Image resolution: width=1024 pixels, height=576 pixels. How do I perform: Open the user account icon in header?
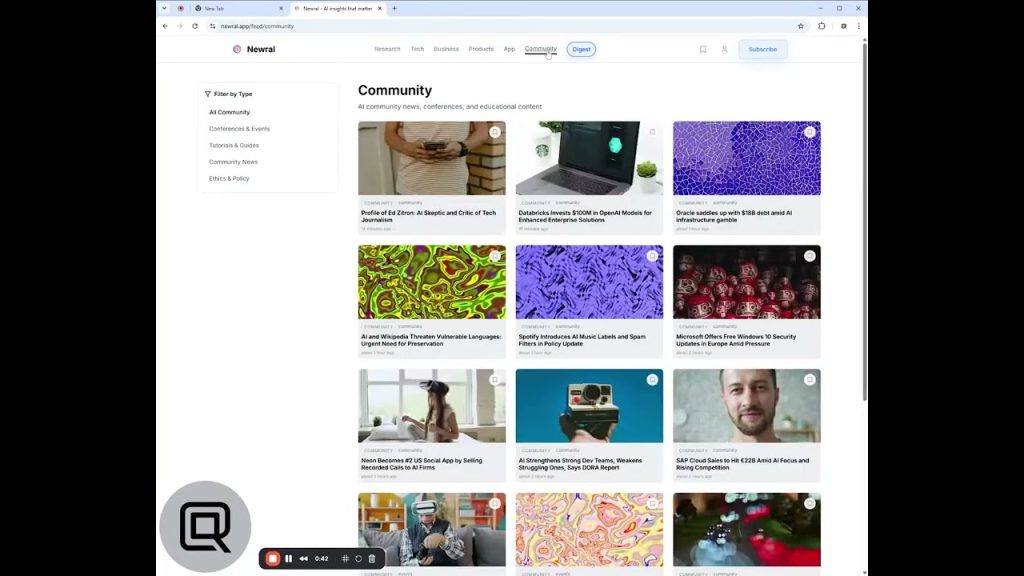[724, 49]
